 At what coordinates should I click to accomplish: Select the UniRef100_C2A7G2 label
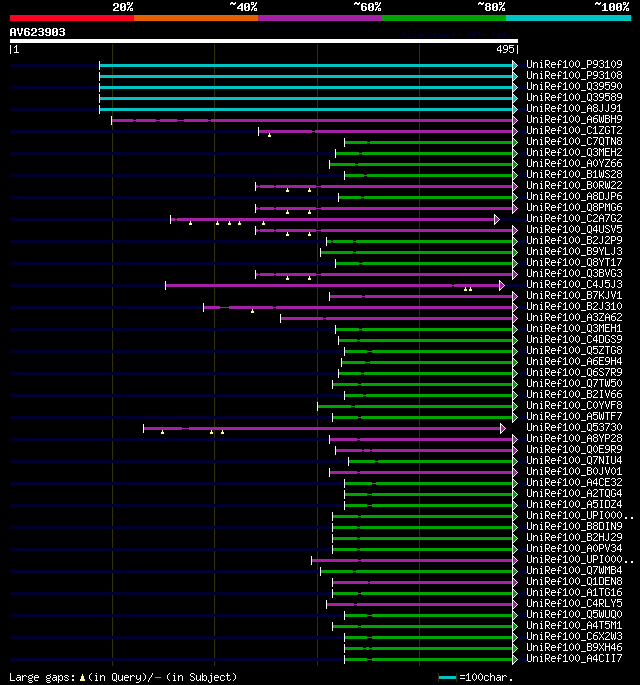pyautogui.click(x=574, y=218)
